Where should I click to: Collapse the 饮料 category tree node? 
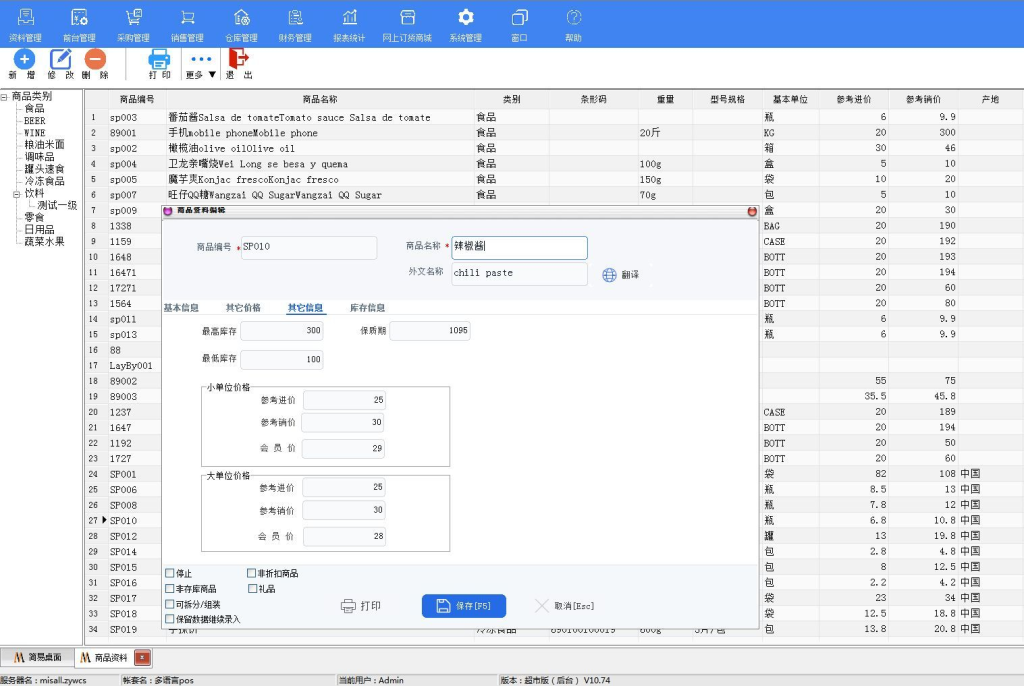point(17,193)
